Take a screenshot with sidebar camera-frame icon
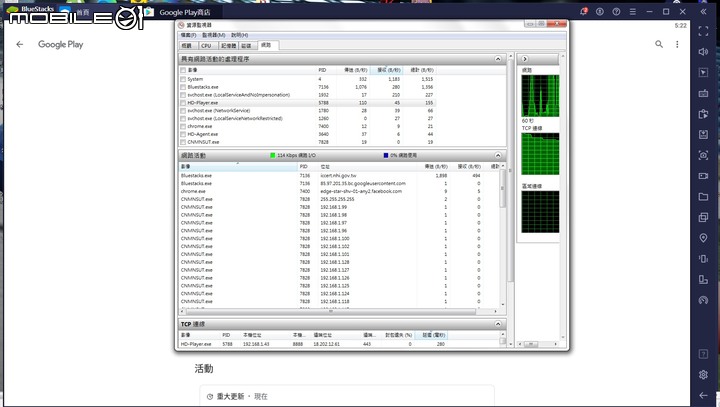 [703, 155]
